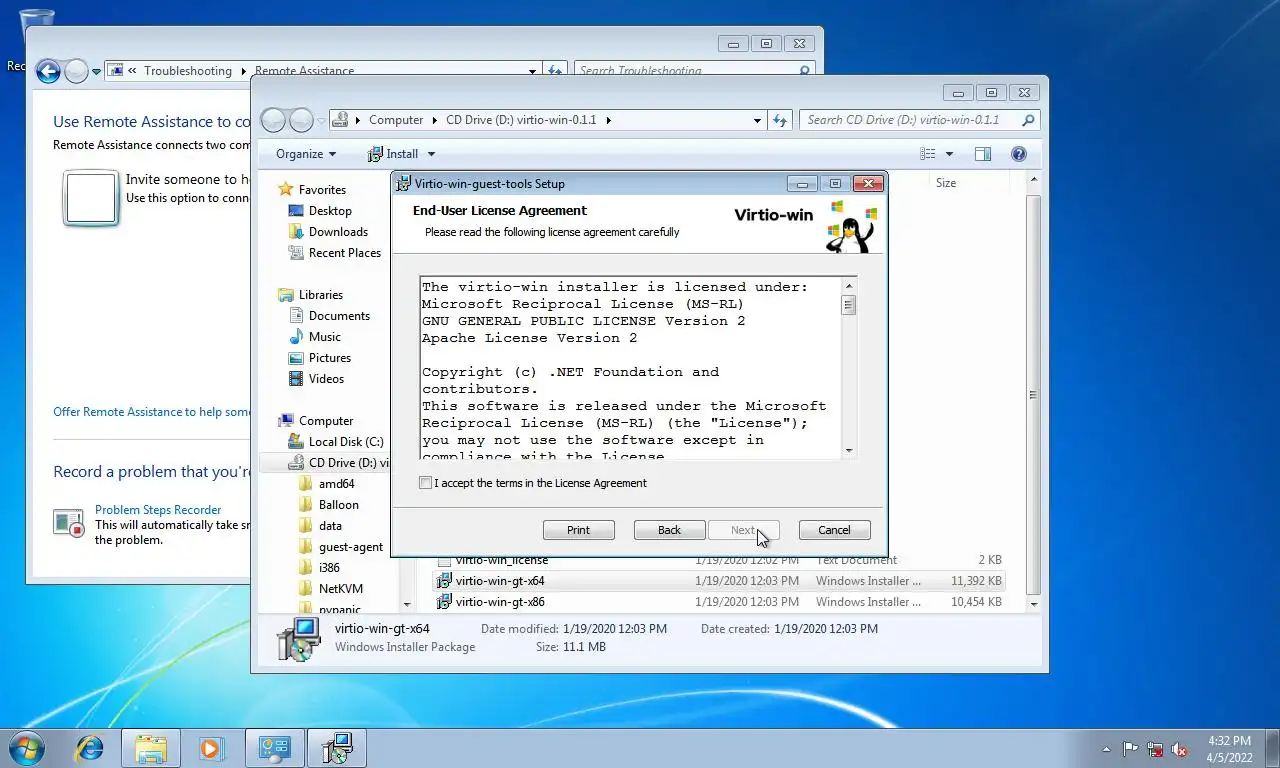Select the Balloon folder in tree
Screen dimensions: 1280x768
pos(339,505)
